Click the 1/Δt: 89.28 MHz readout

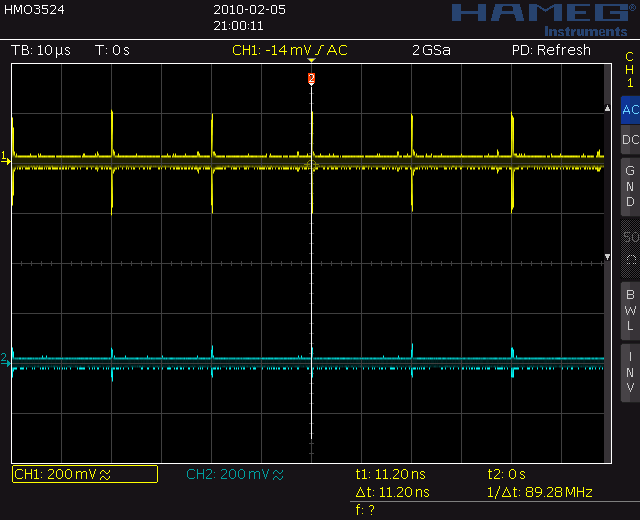coord(540,492)
